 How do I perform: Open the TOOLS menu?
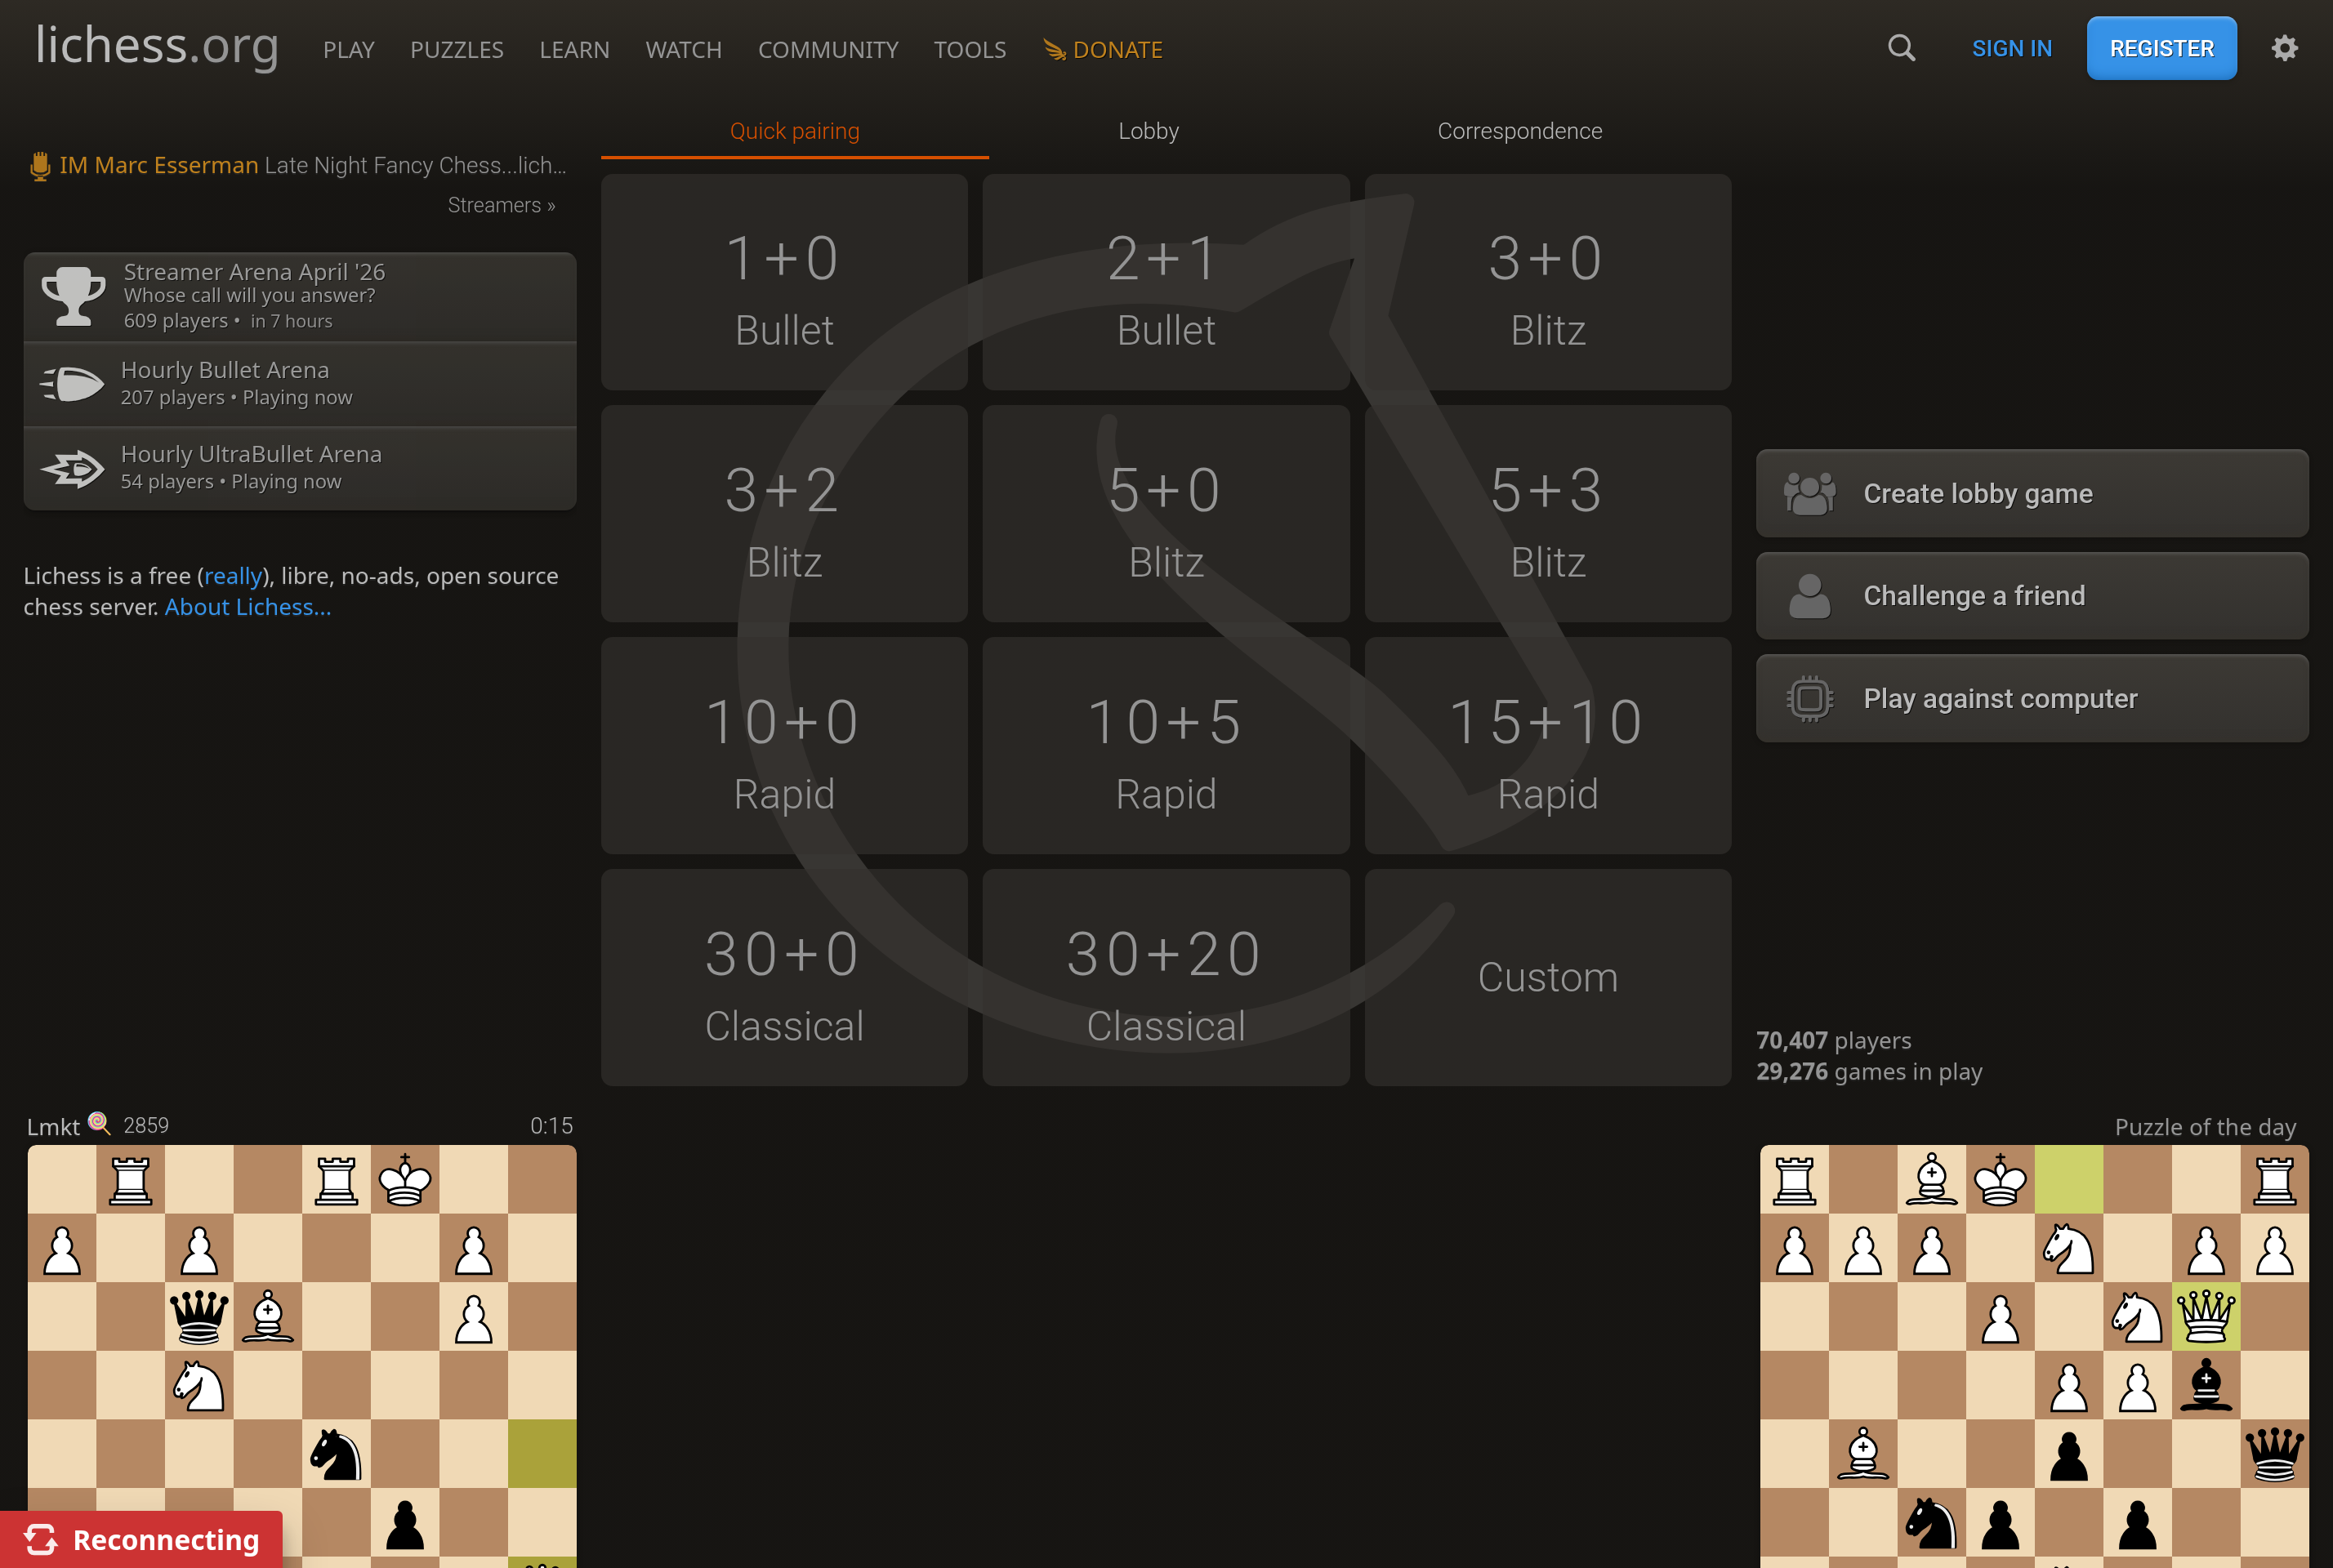pos(969,49)
